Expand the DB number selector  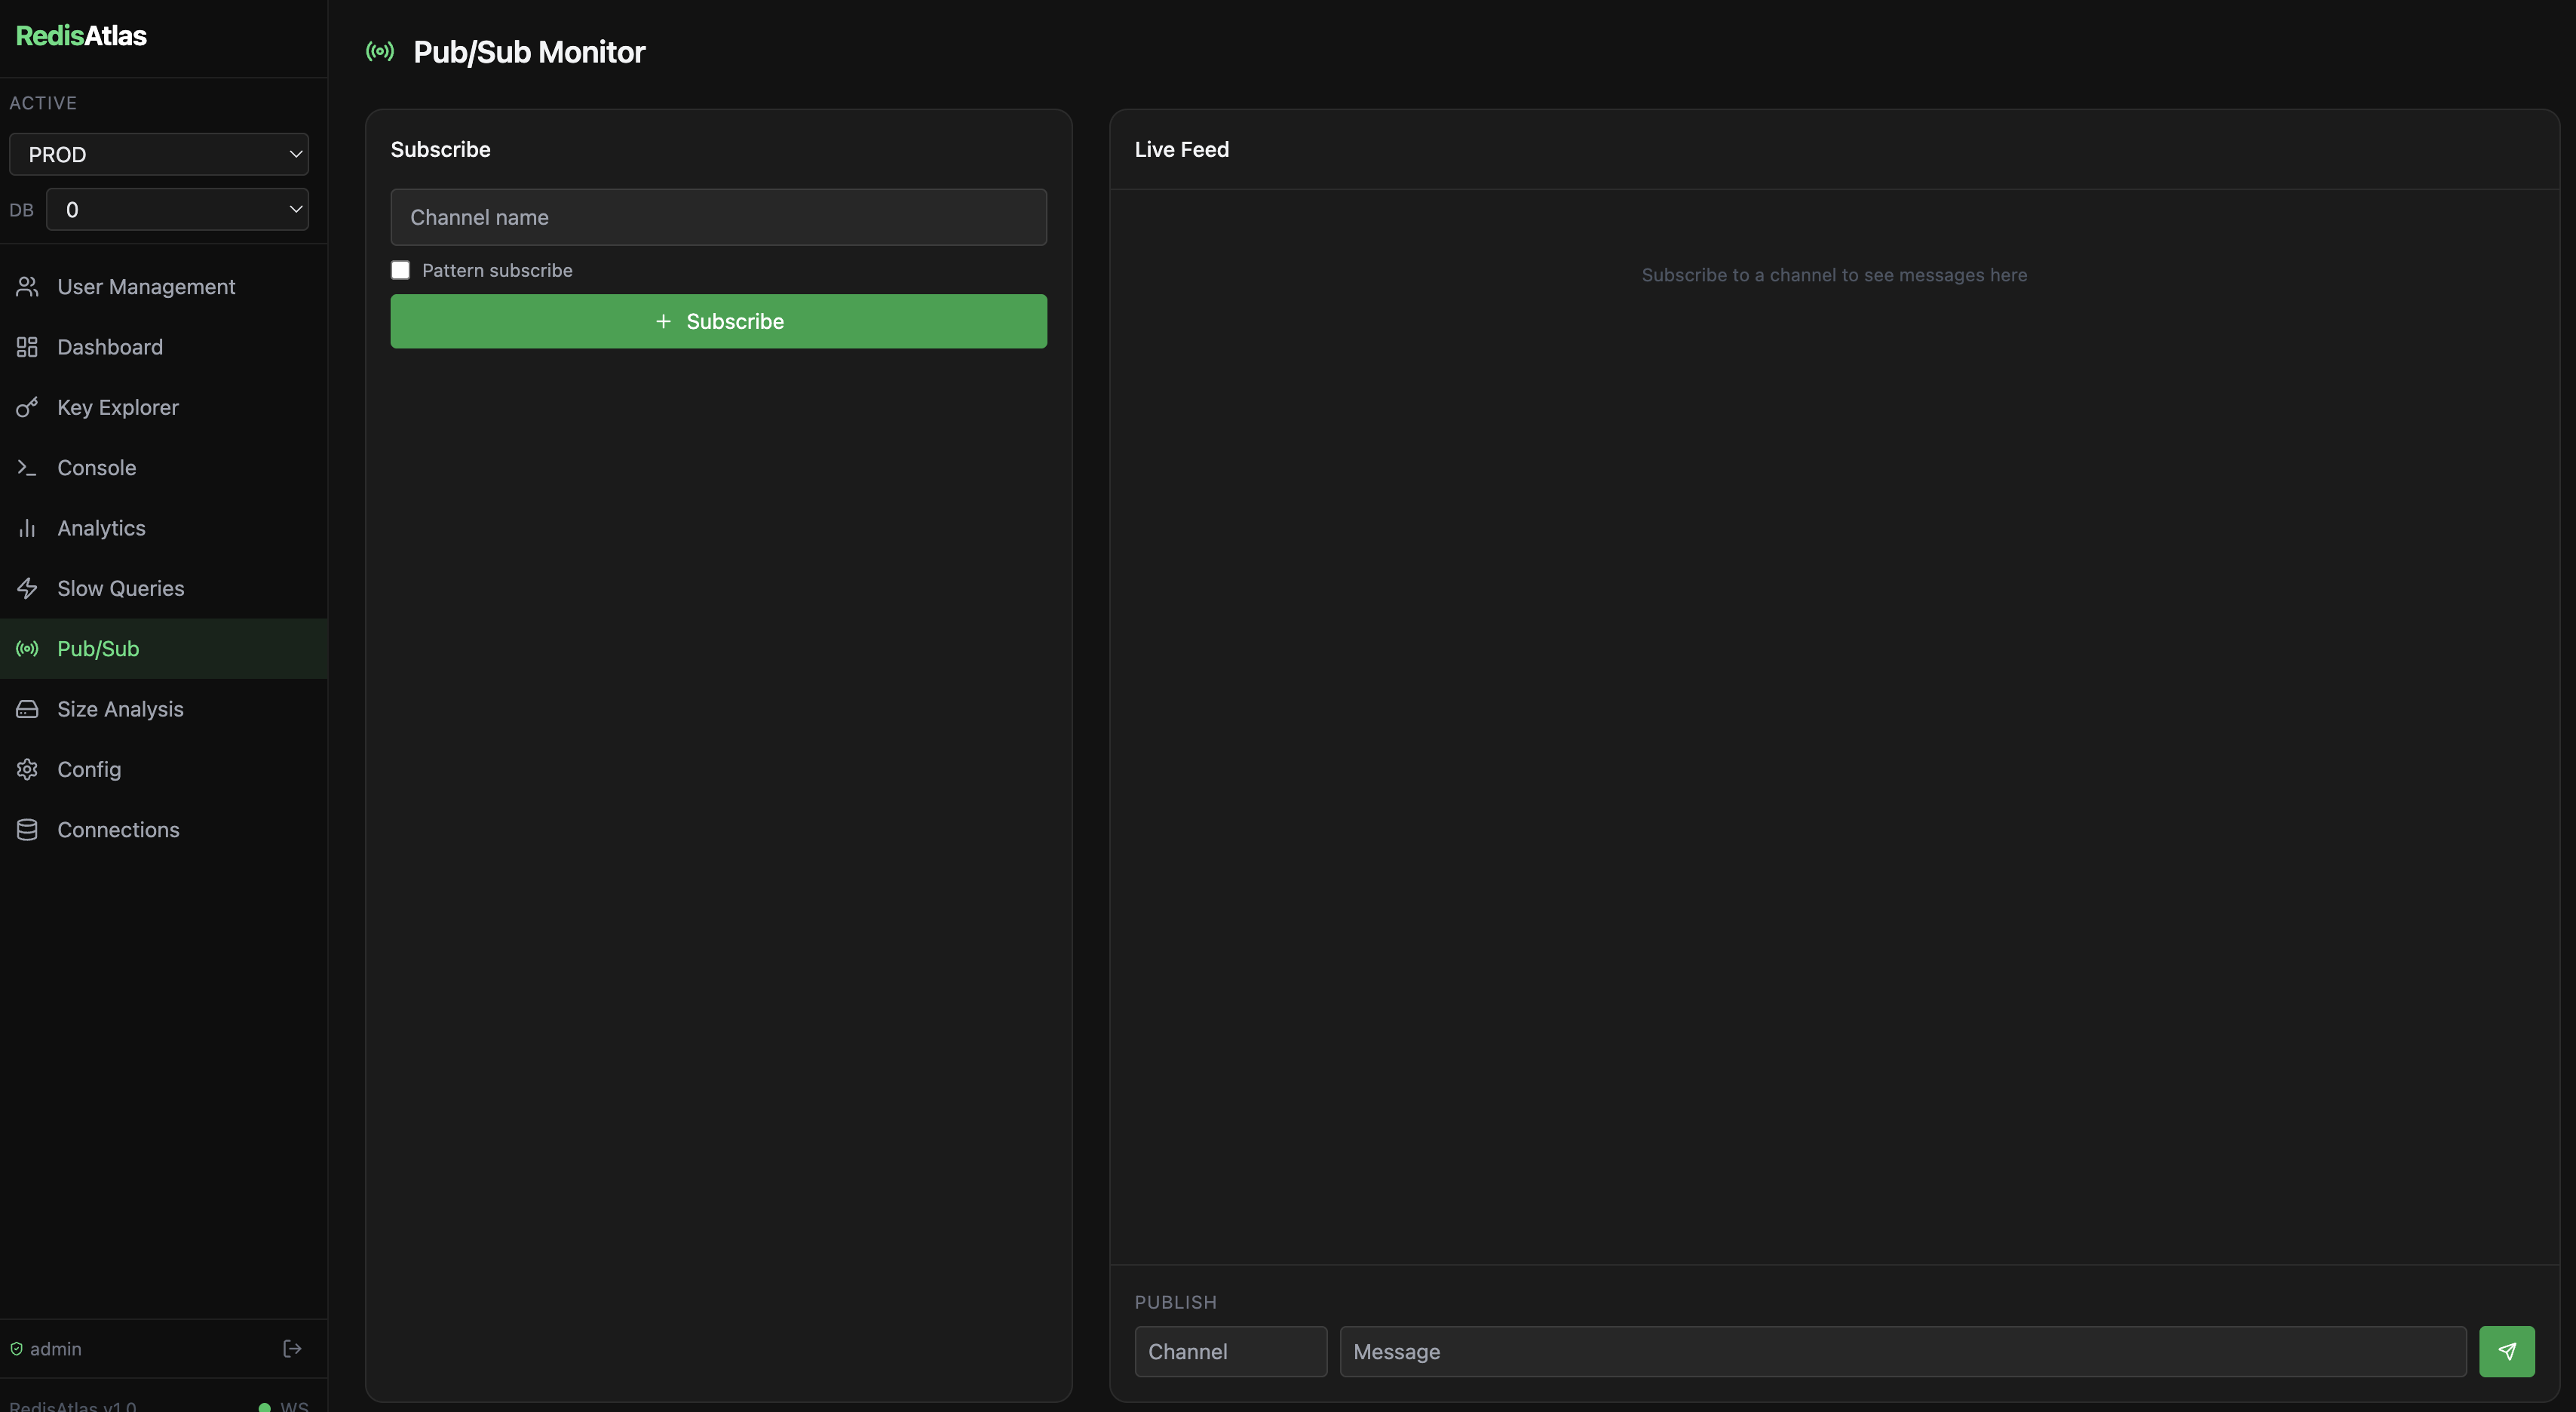(177, 209)
